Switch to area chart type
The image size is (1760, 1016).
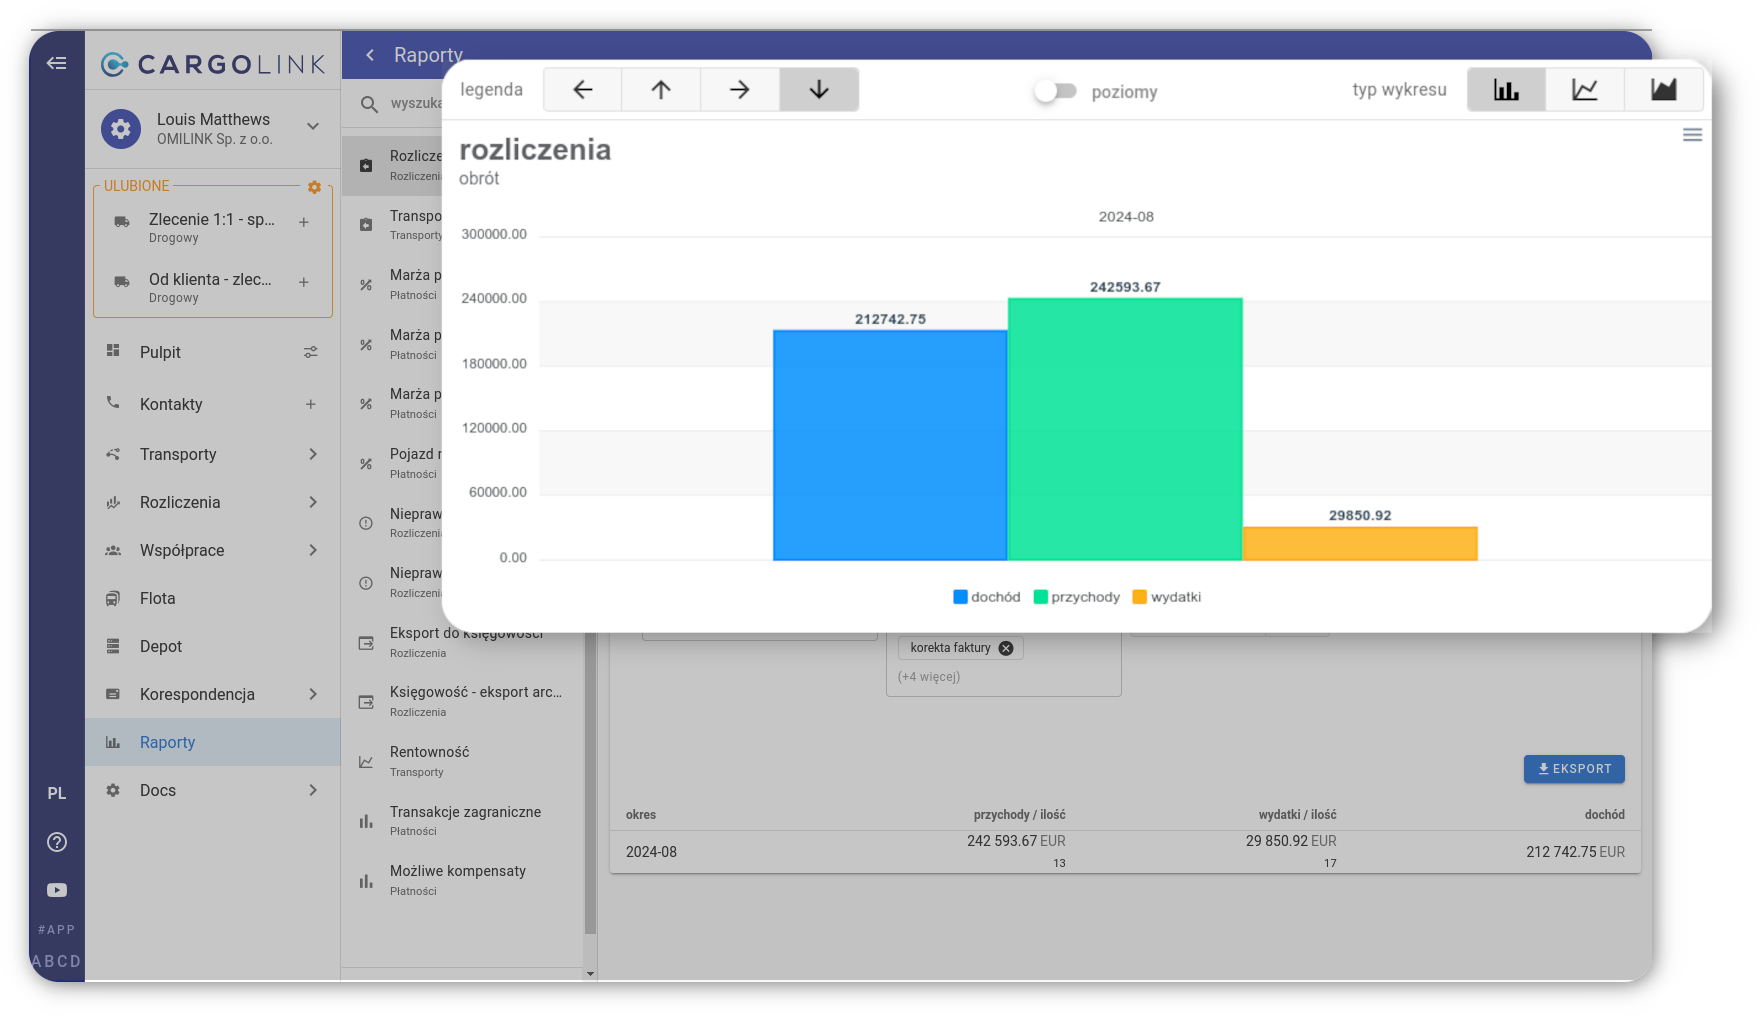[1663, 90]
